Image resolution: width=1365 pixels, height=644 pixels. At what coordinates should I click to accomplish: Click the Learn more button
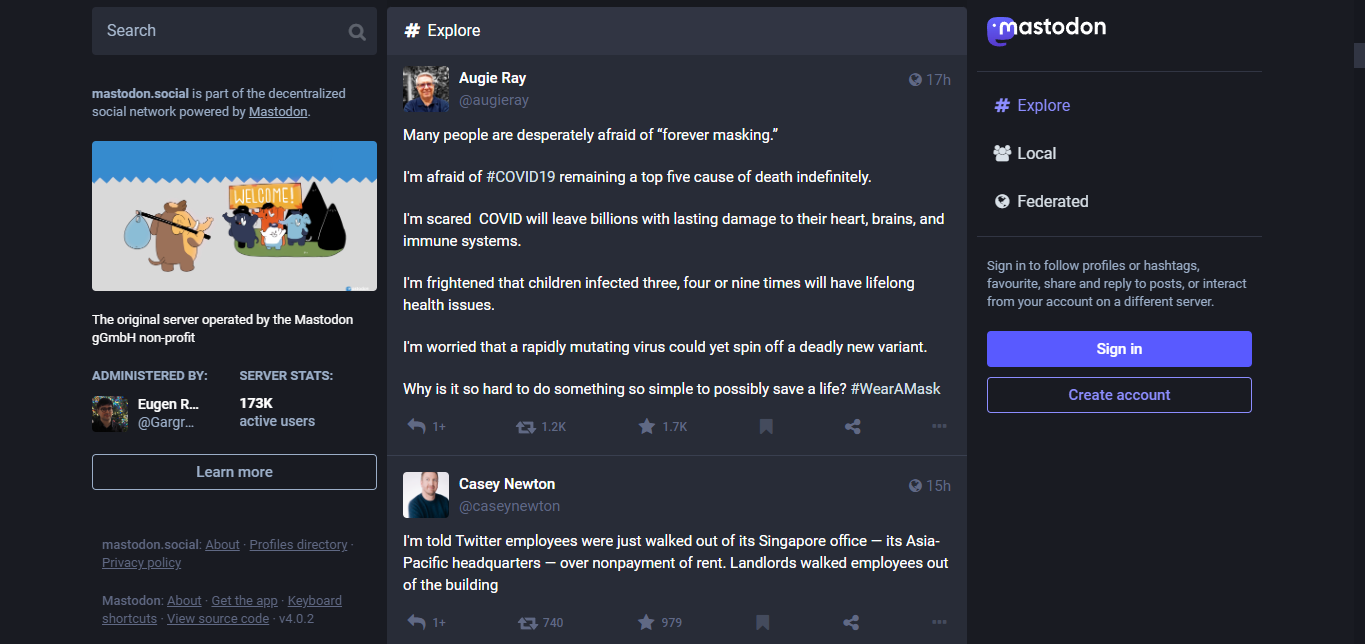(x=234, y=472)
